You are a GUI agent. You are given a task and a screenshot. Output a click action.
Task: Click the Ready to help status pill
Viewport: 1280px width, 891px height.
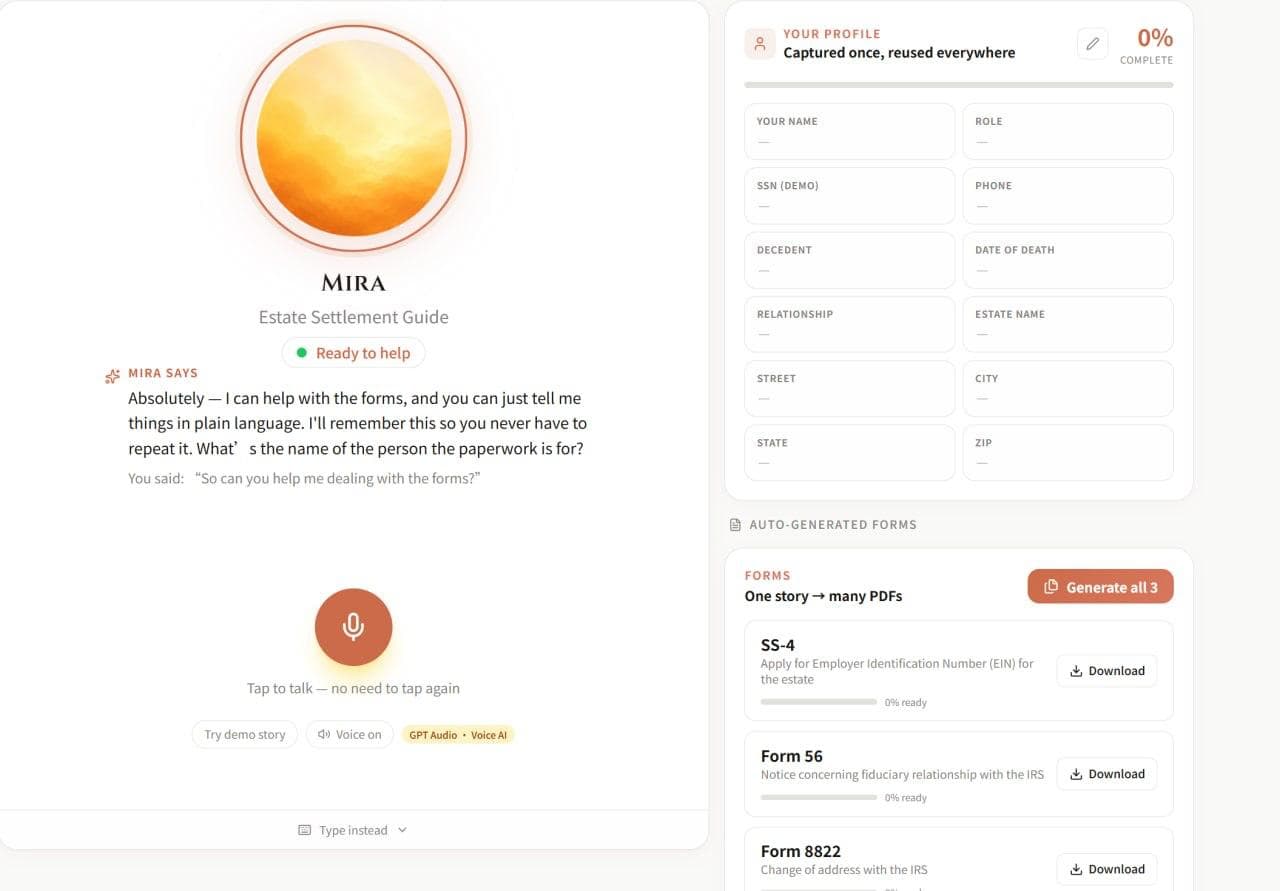[x=353, y=353]
